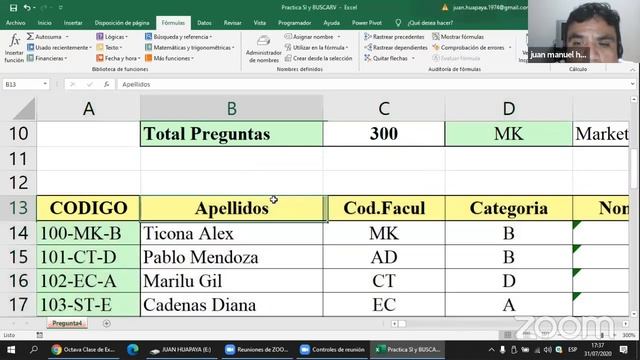
Task: Open the Power Pivot tab
Action: click(x=367, y=23)
